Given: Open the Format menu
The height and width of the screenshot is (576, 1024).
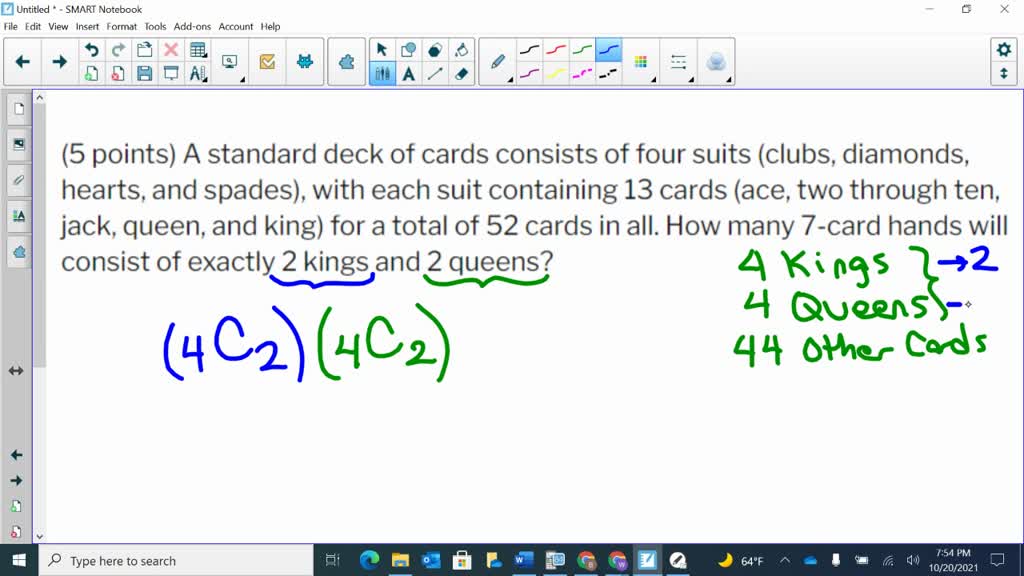Looking at the screenshot, I should tap(121, 27).
